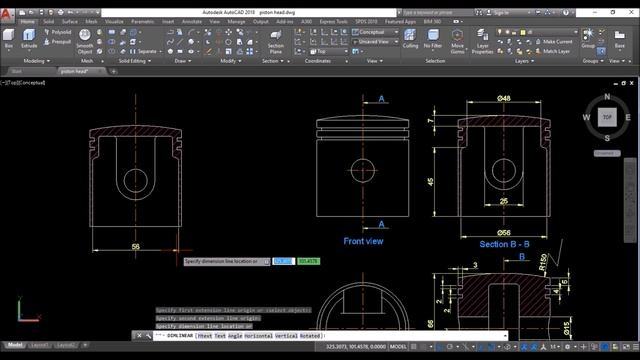The width and height of the screenshot is (640, 360).
Task: Click the Section Plane tool
Action: click(x=276, y=42)
